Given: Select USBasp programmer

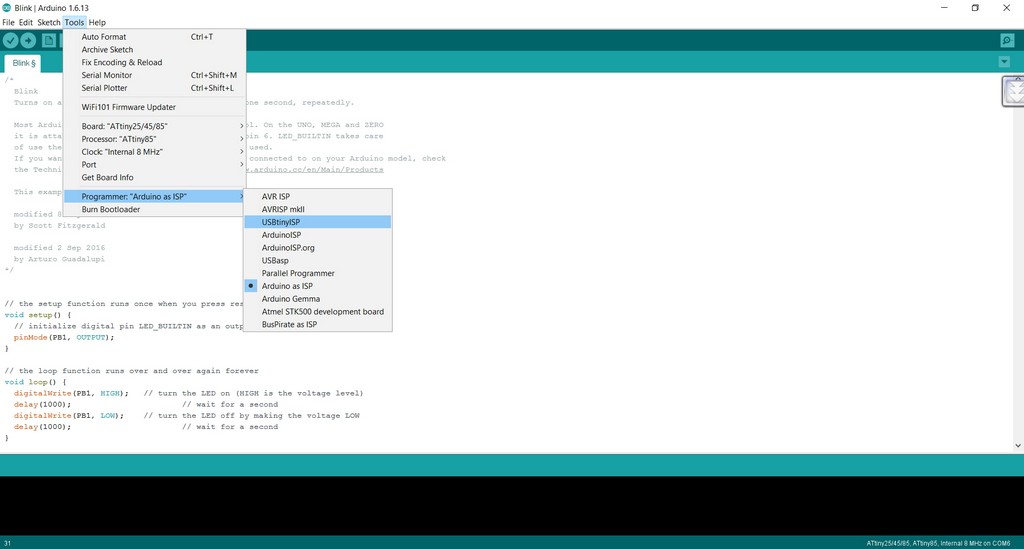Looking at the screenshot, I should point(317,260).
